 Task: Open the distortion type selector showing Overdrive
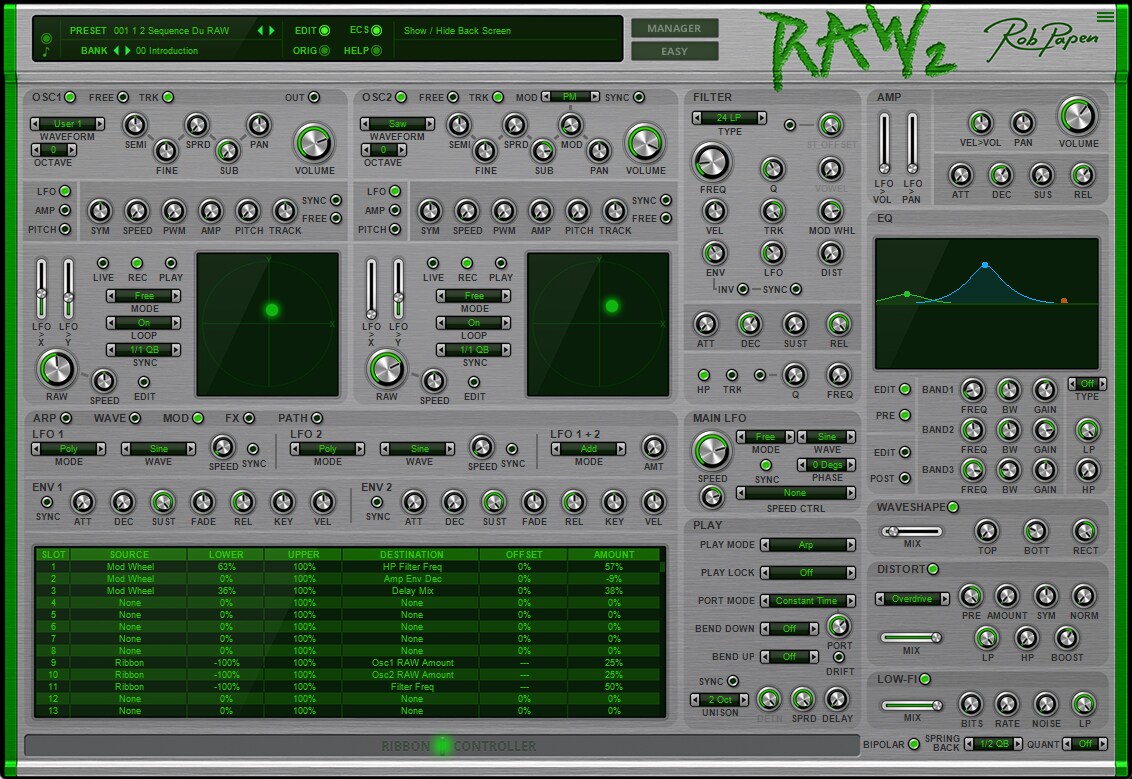912,599
